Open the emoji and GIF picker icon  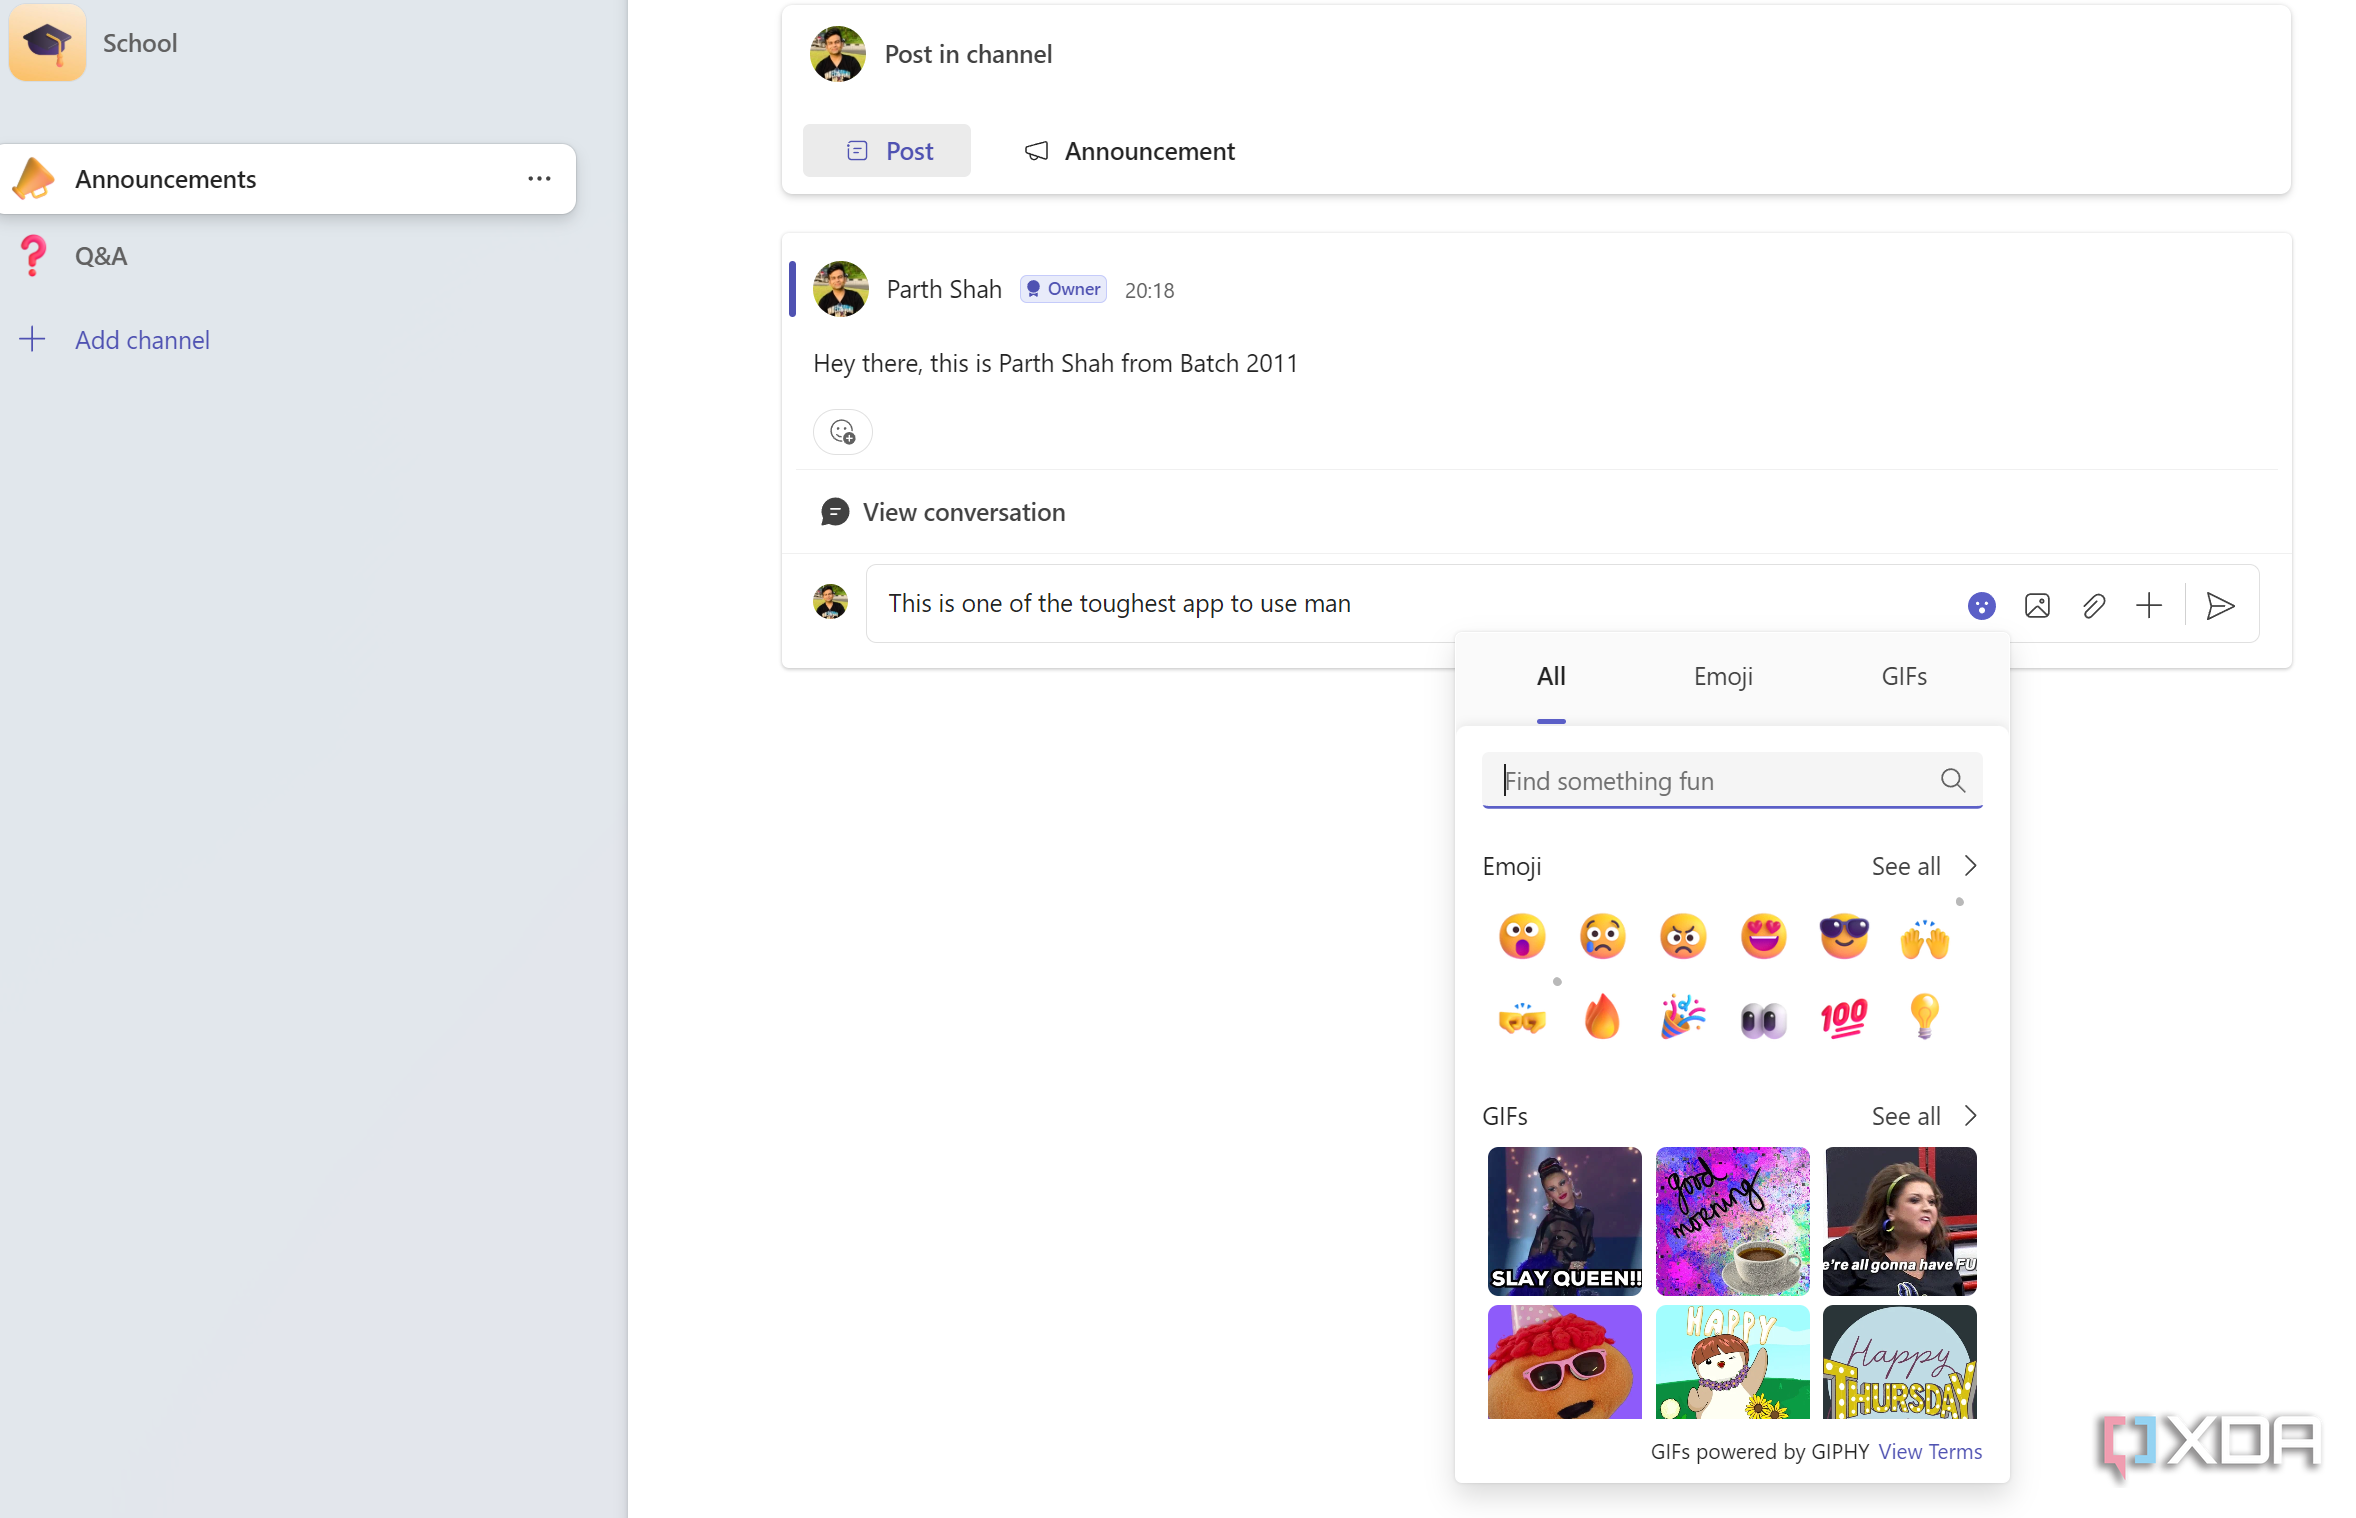pyautogui.click(x=1981, y=606)
